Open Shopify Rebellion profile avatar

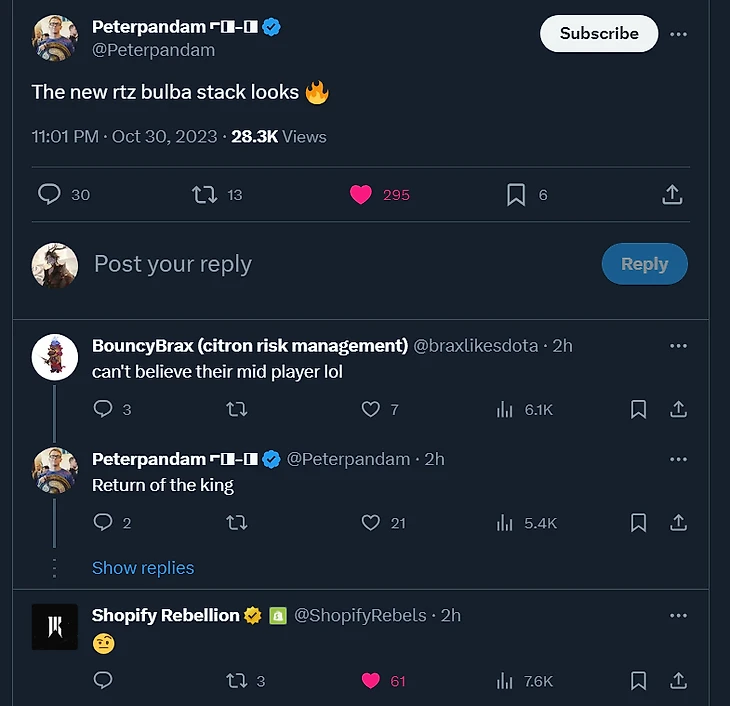pyautogui.click(x=55, y=627)
